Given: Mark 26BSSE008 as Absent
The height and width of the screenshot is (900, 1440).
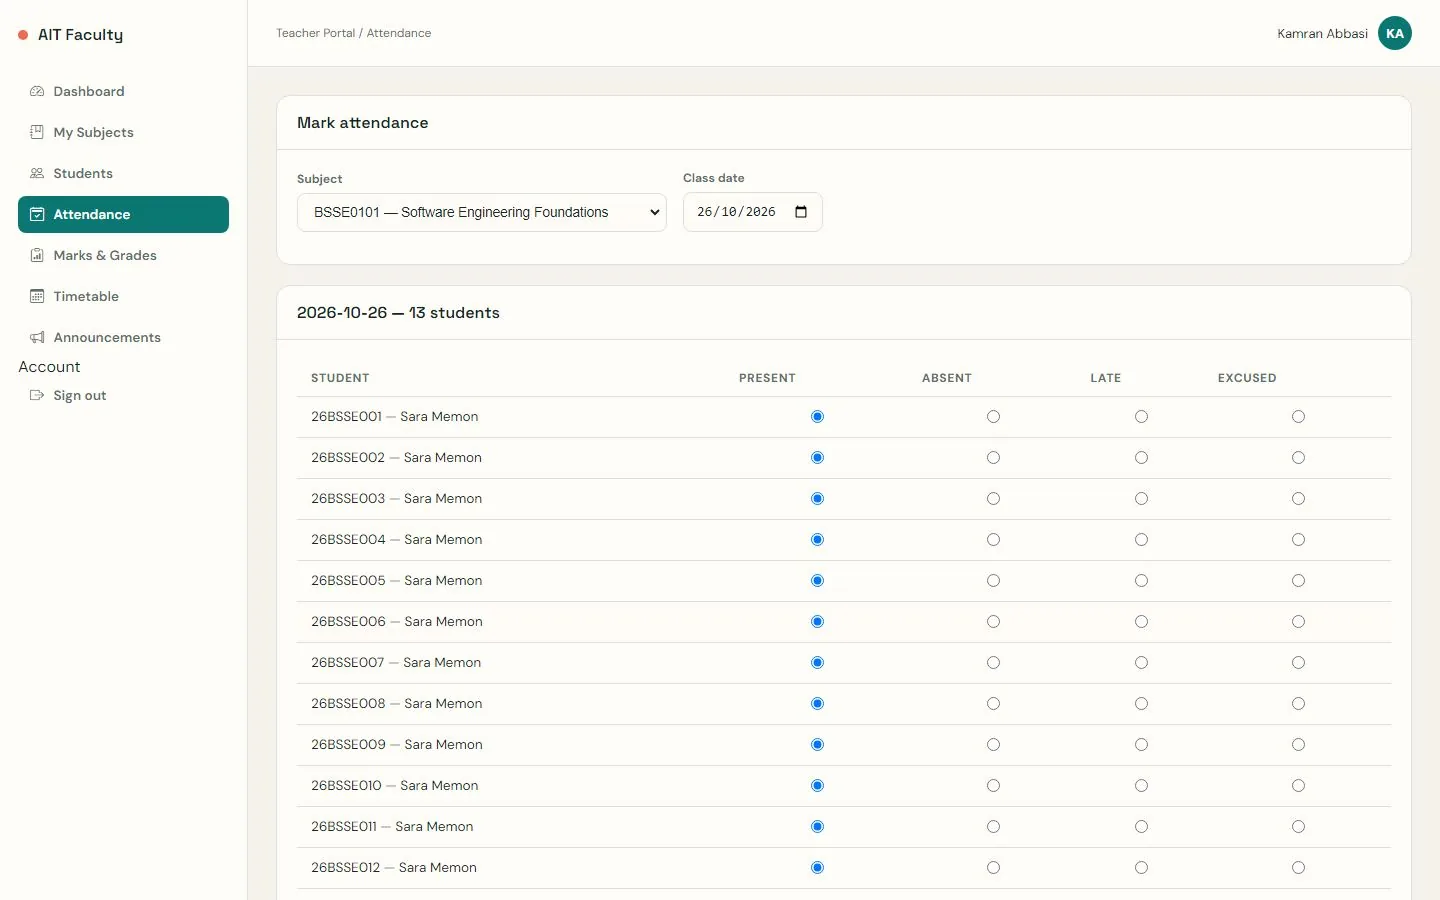Looking at the screenshot, I should click(x=993, y=704).
